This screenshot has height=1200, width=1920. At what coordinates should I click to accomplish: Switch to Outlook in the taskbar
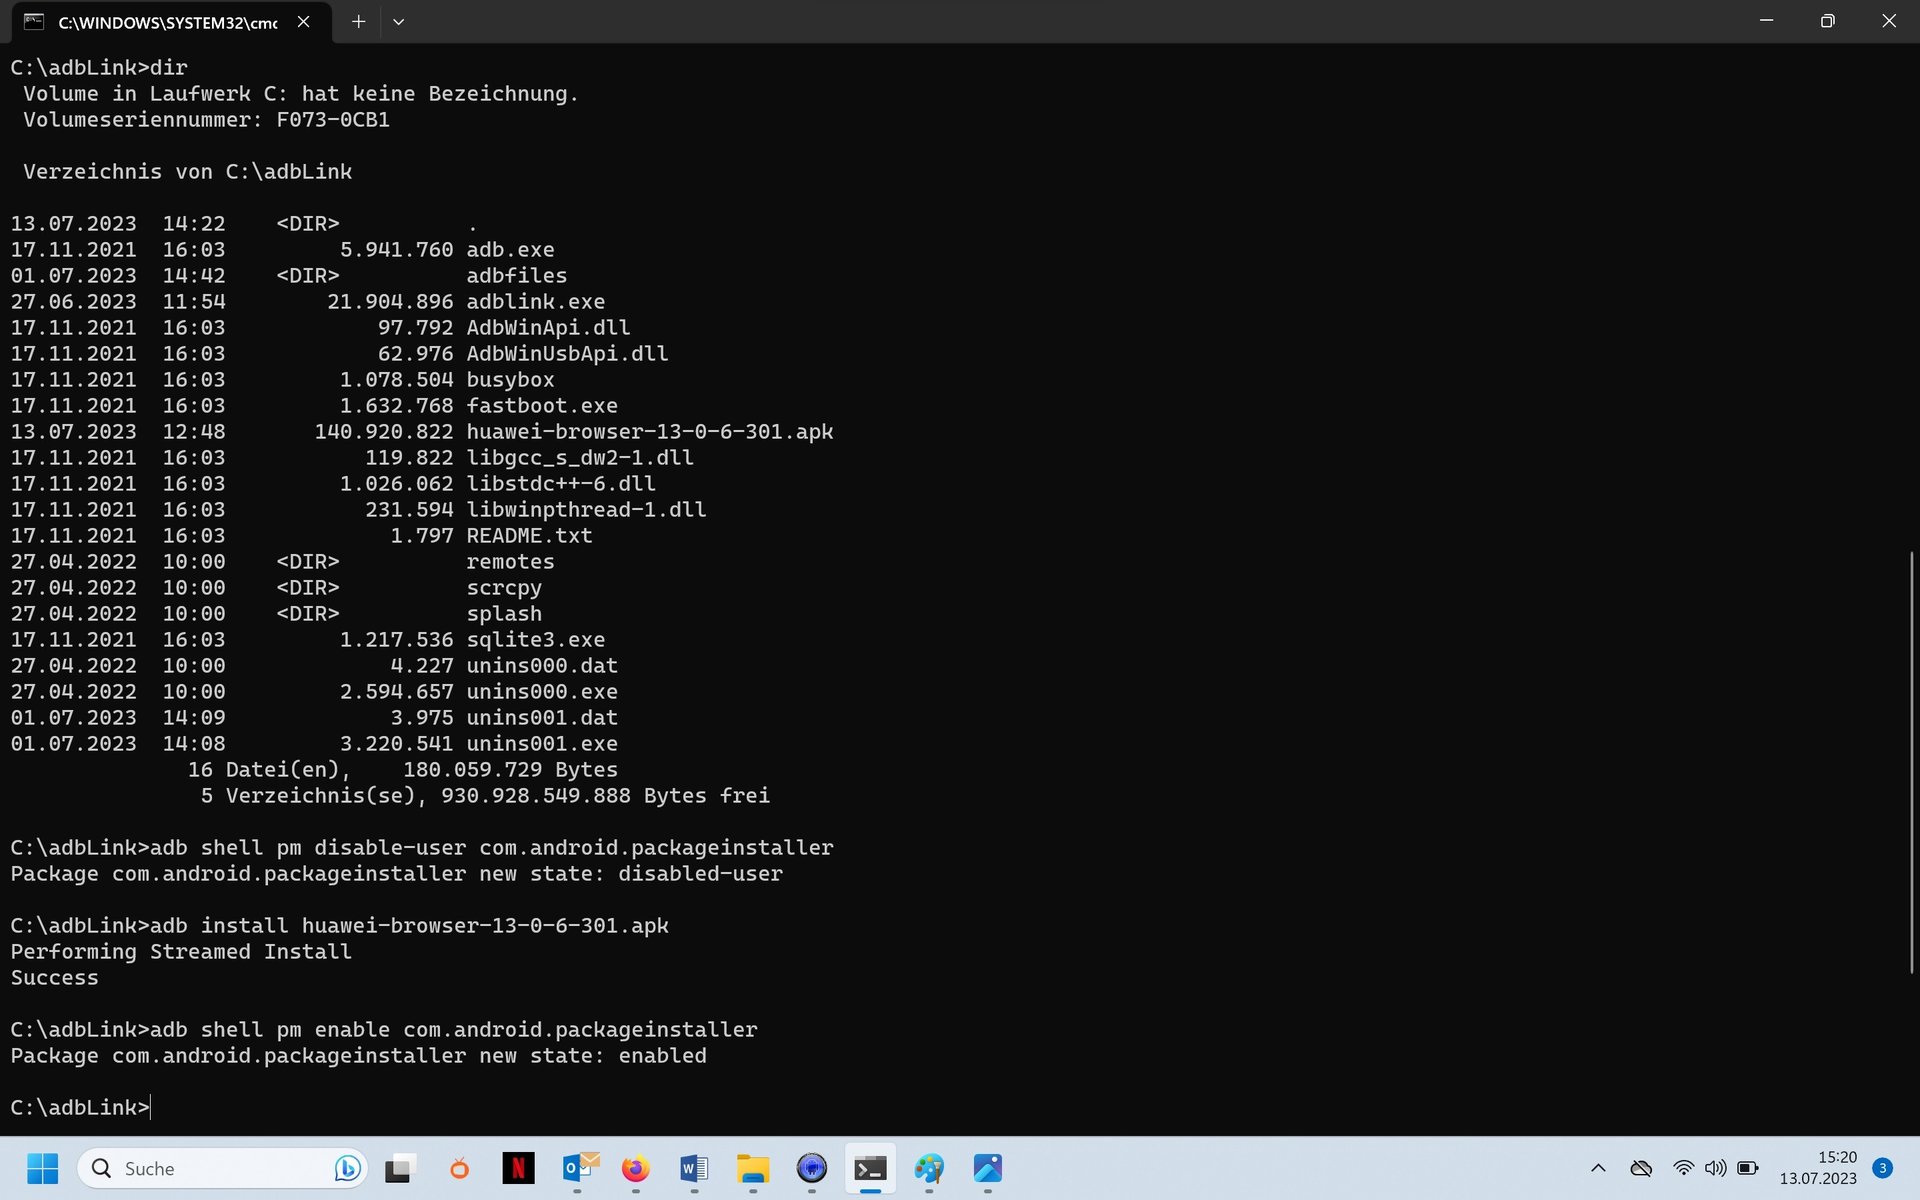click(577, 1168)
